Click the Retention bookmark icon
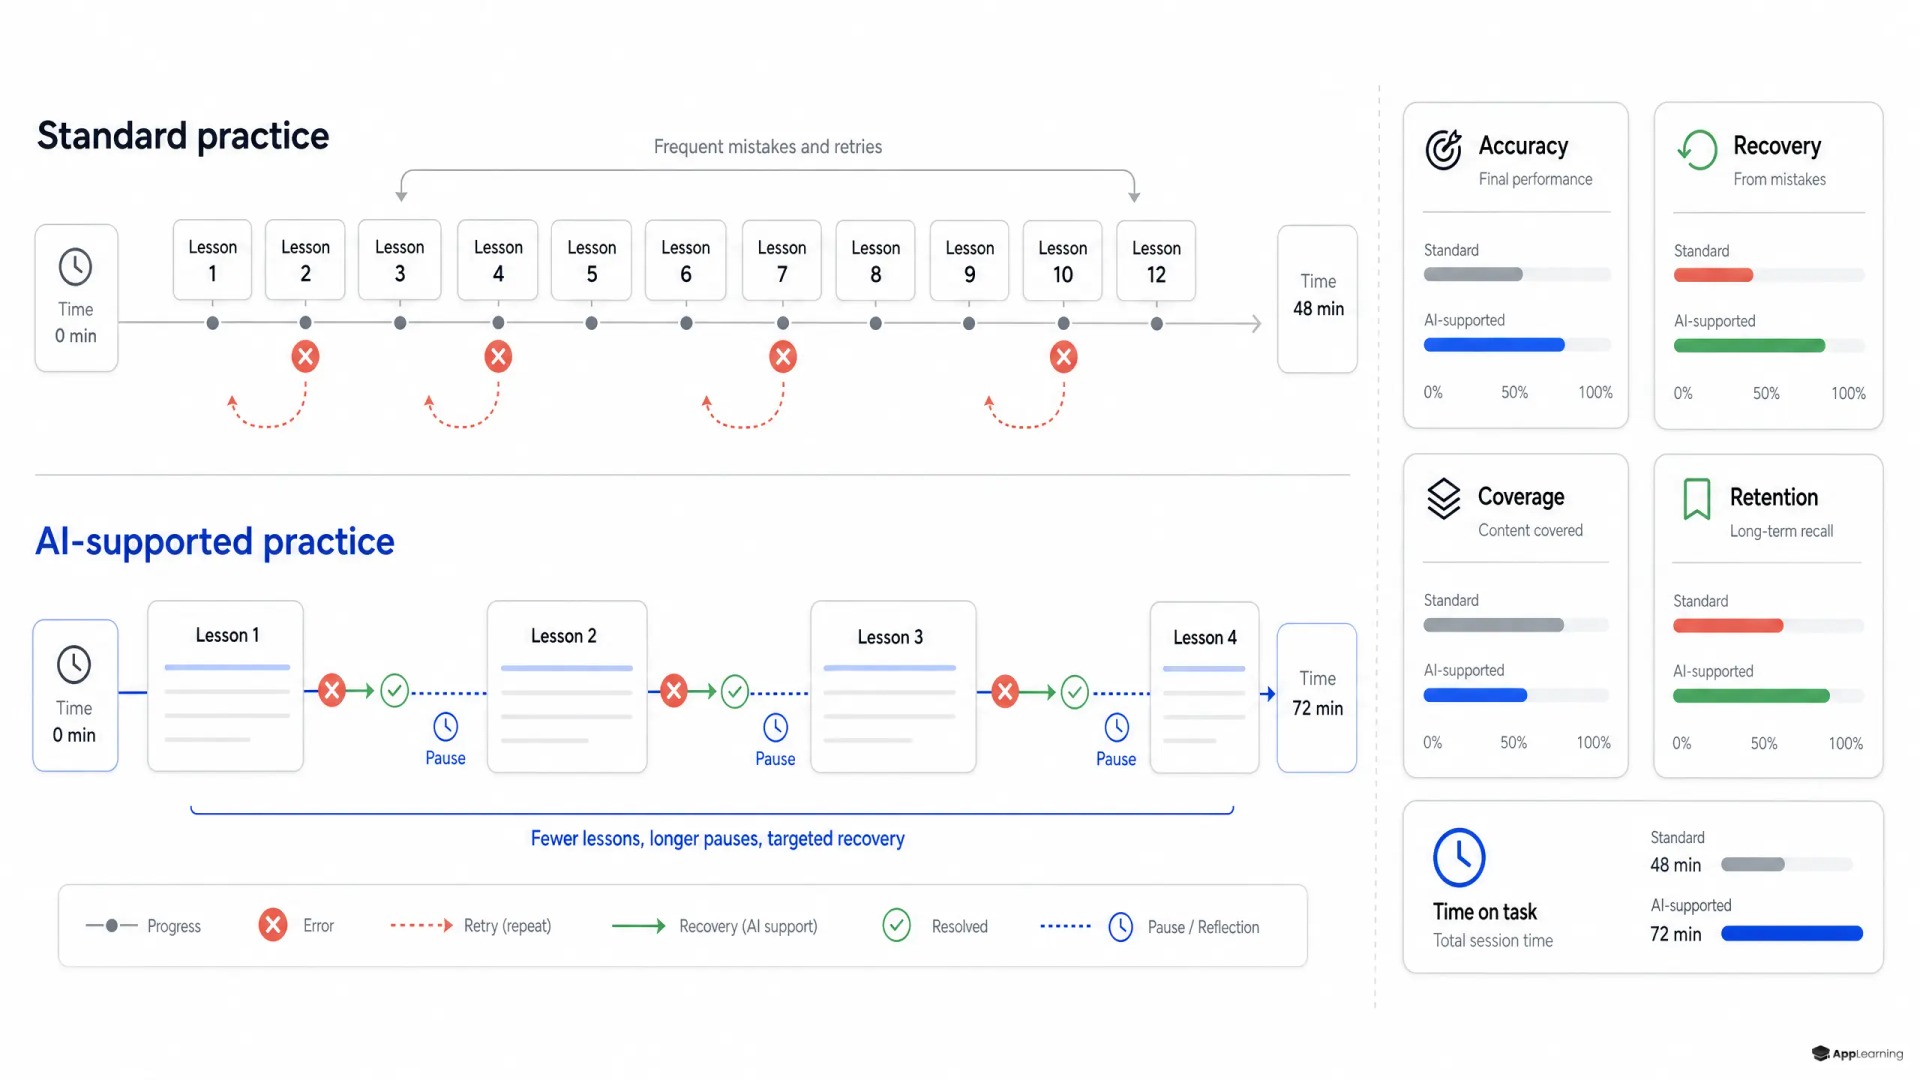1920x1080 pixels. (x=1697, y=499)
